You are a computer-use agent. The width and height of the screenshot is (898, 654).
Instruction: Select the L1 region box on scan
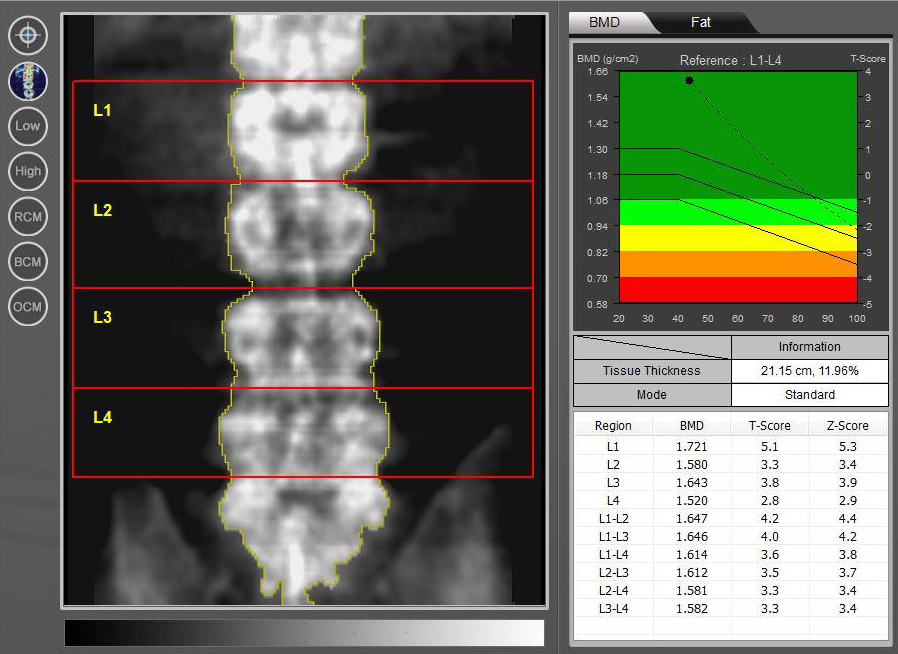click(x=302, y=130)
